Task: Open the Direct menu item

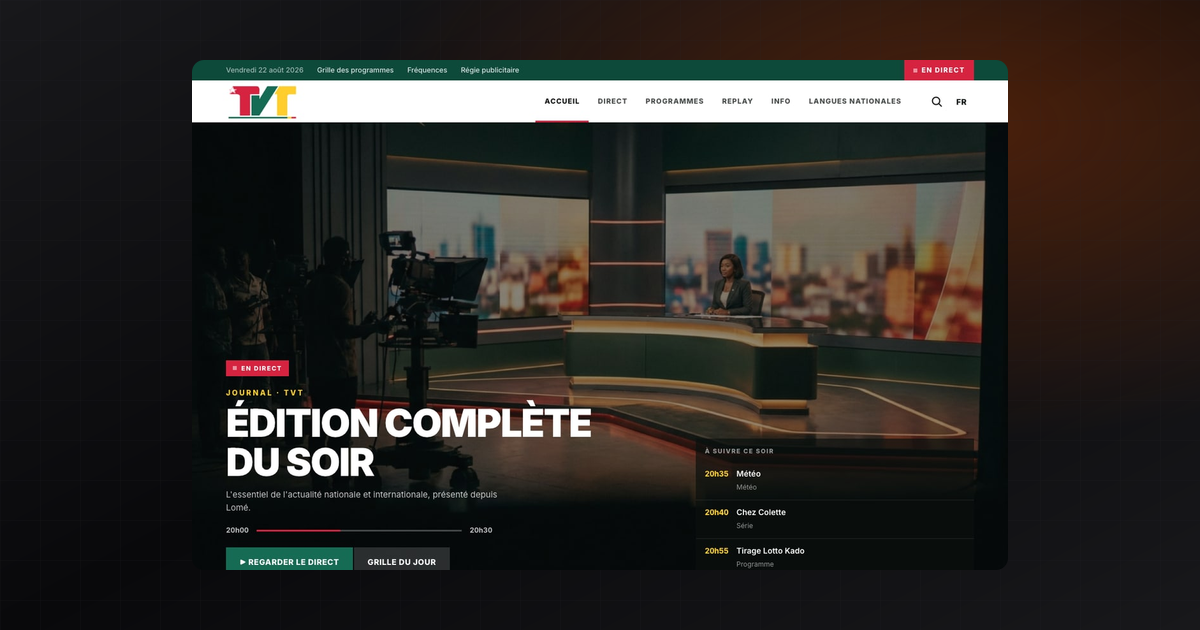Action: [x=612, y=101]
